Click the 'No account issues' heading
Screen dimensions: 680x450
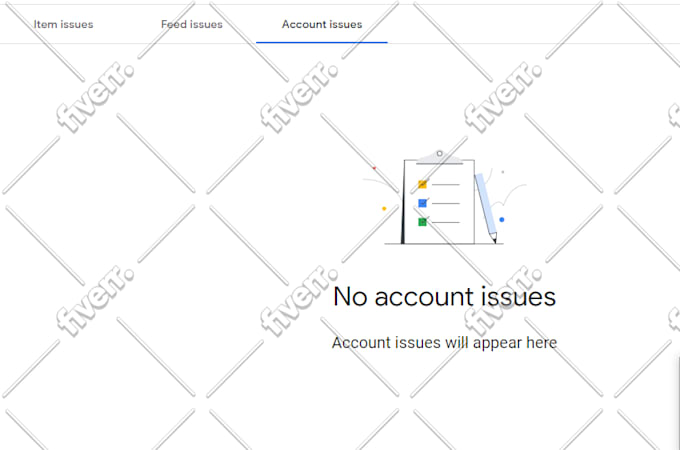tap(445, 297)
